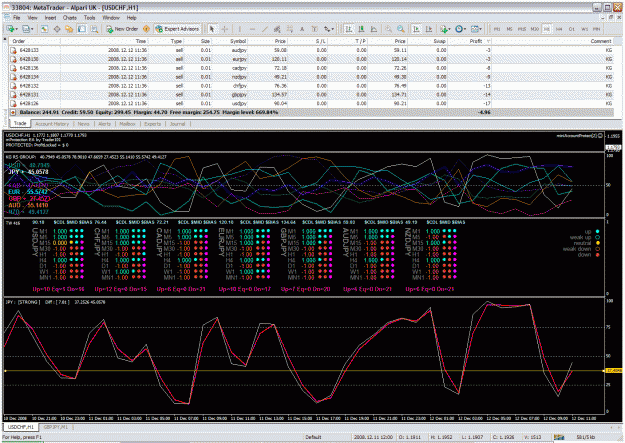Image resolution: width=625 pixels, height=443 pixels.
Task: Click the MetaEditor icon beside New Order
Action: click(x=146, y=29)
